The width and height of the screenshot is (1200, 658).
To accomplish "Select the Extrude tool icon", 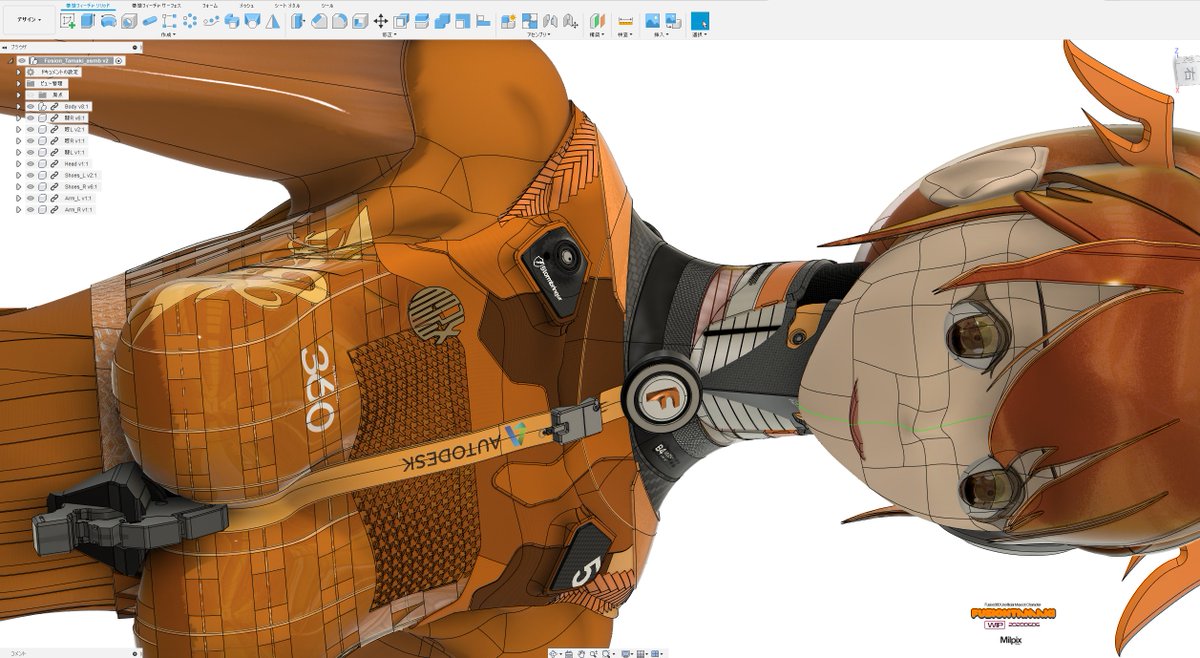I will click(88, 21).
